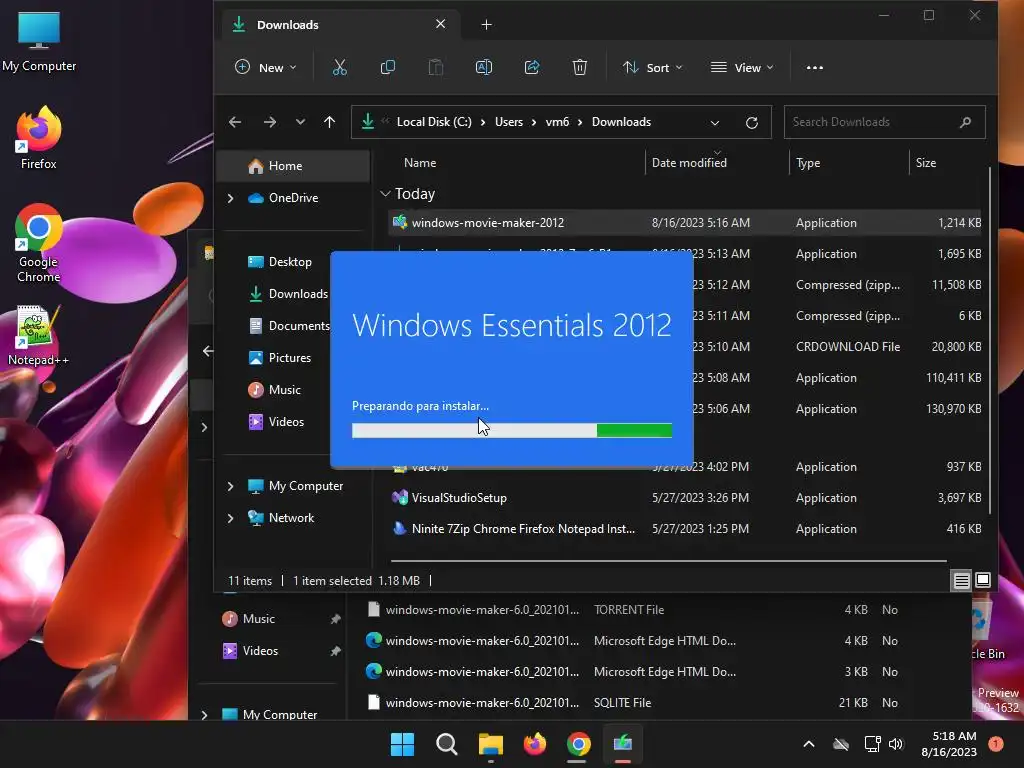Click the Delete trash icon

pyautogui.click(x=580, y=67)
